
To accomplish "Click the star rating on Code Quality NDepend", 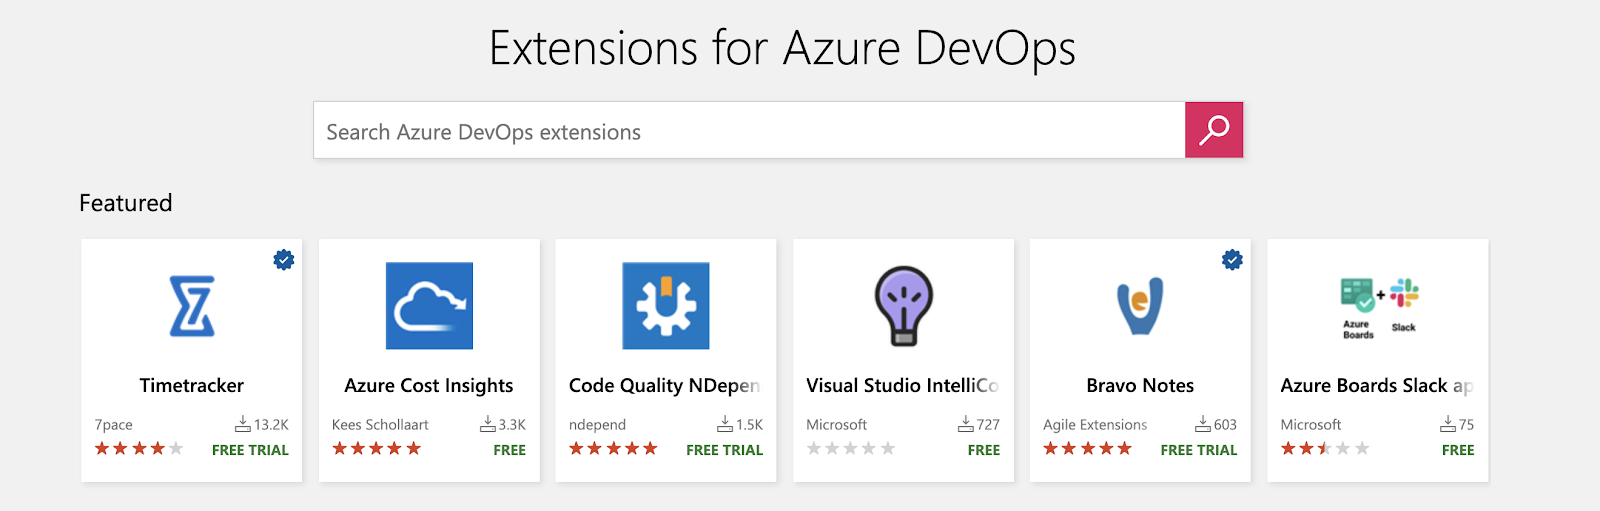I will tap(613, 449).
